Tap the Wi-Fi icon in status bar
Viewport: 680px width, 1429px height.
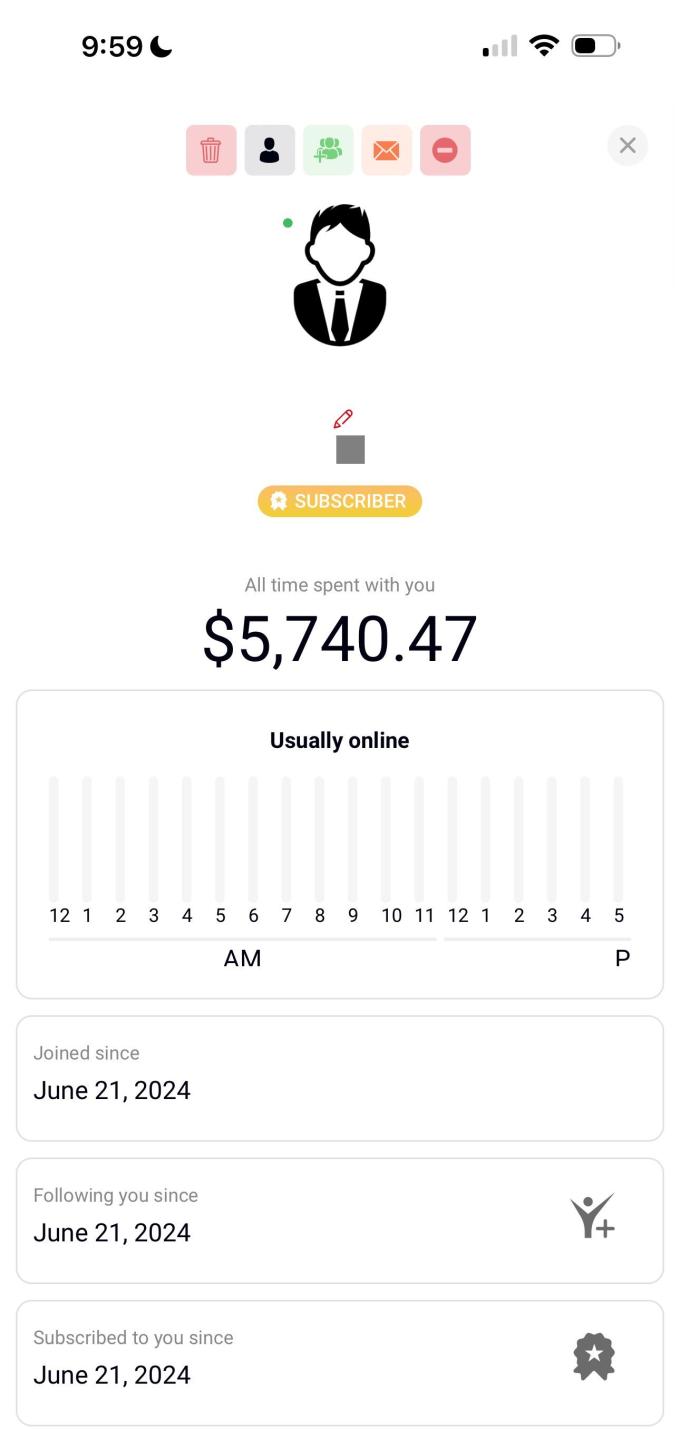(x=544, y=46)
